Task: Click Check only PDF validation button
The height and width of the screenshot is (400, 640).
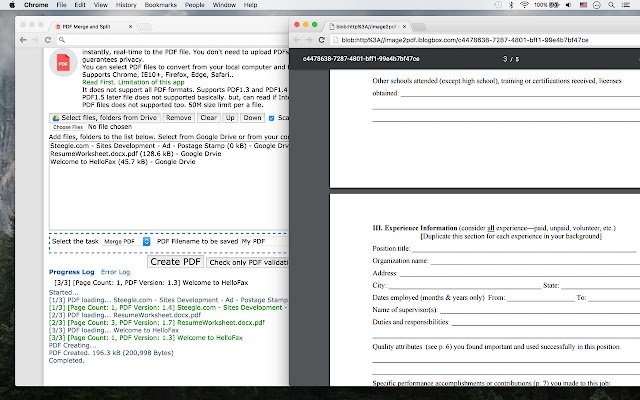Action: point(247,262)
